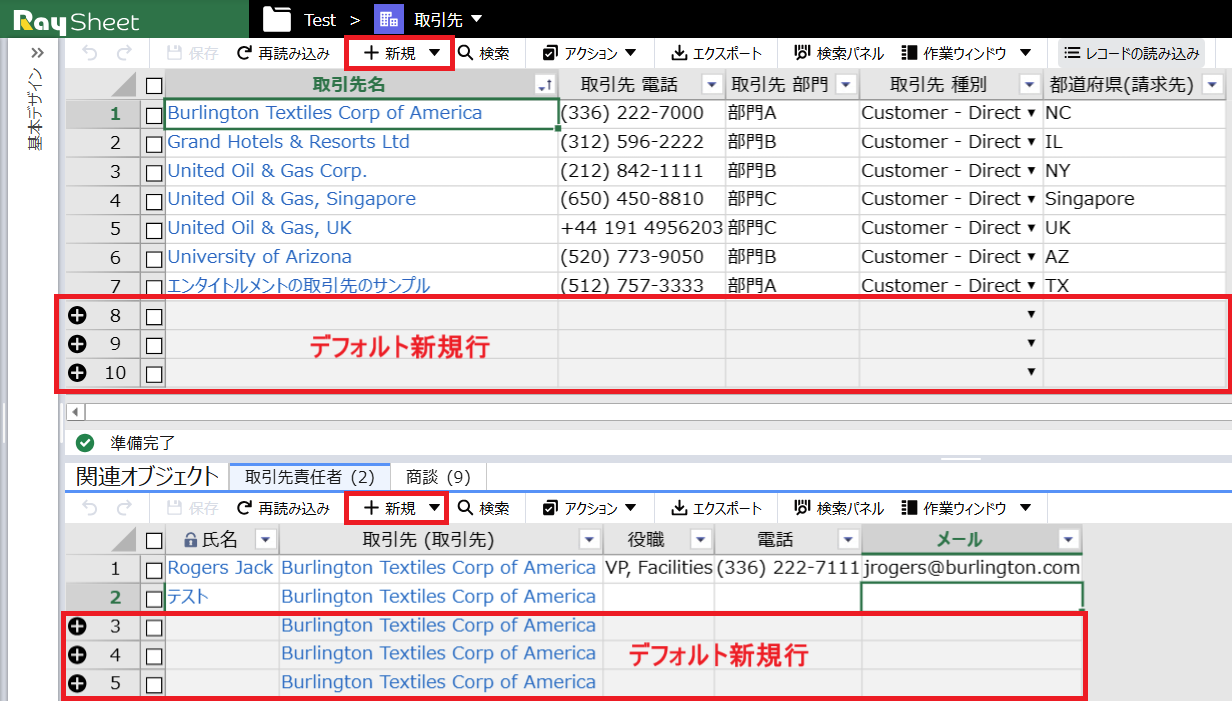This screenshot has height=701, width=1232.
Task: Open the メール column filter dropdown
Action: point(1068,540)
